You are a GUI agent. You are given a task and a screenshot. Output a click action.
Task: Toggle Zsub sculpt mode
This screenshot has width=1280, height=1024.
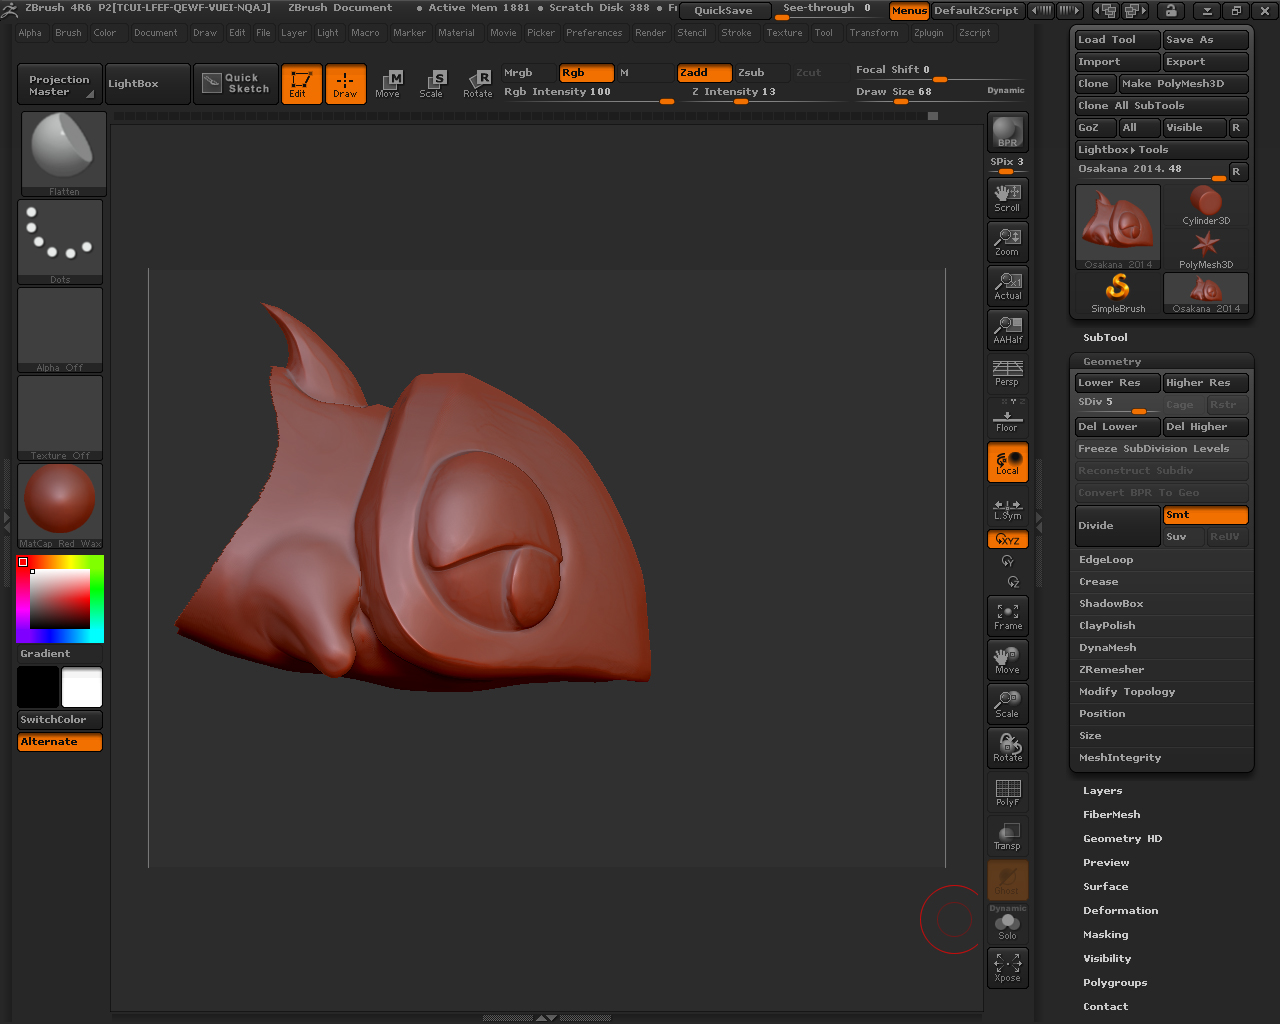point(762,73)
